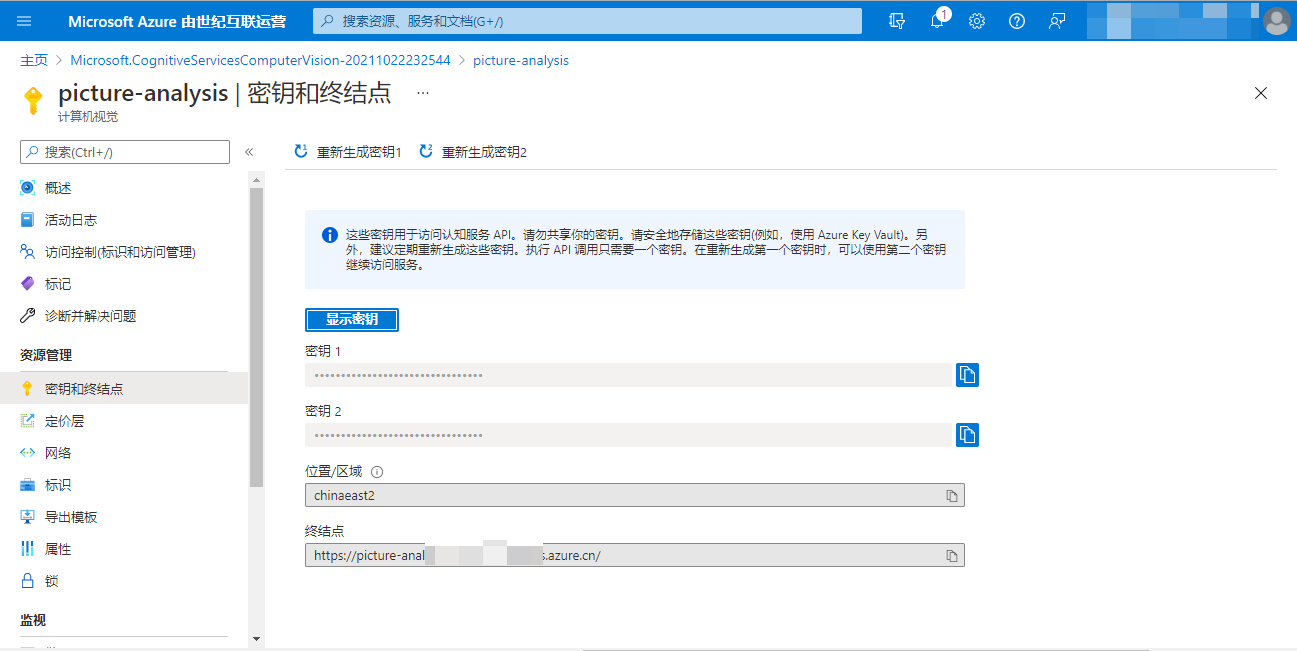
Task: Click the picture-analysis breadcrumb link
Action: [x=521, y=60]
